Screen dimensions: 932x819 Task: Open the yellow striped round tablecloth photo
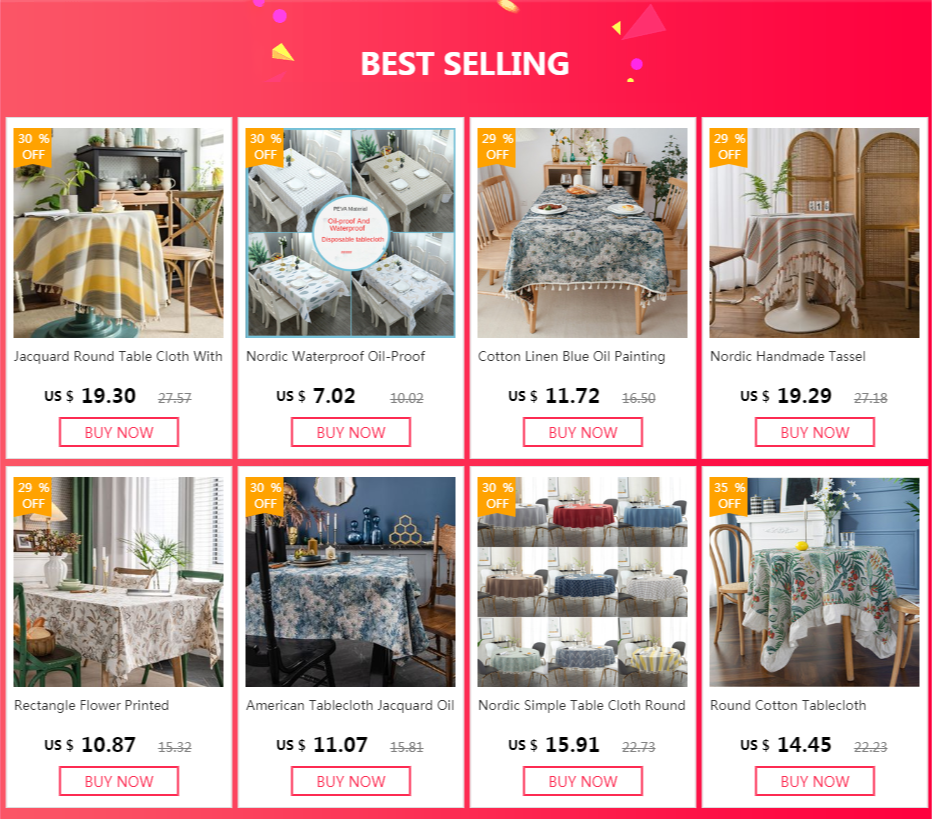[119, 233]
